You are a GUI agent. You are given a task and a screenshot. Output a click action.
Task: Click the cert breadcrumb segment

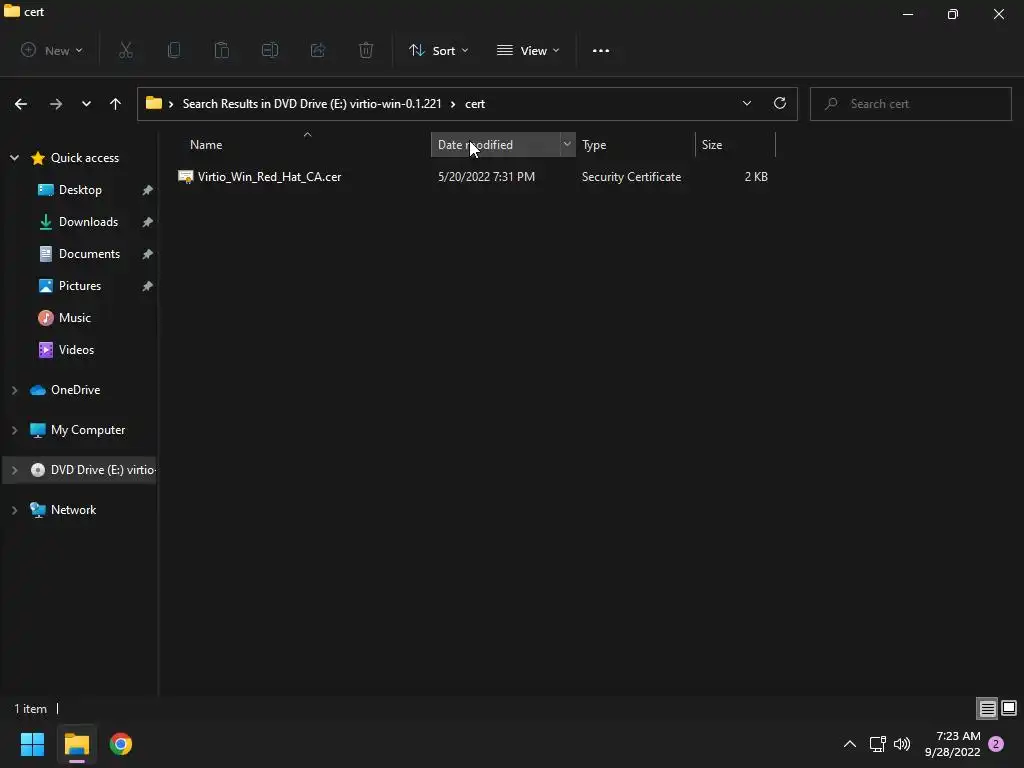[x=475, y=104]
